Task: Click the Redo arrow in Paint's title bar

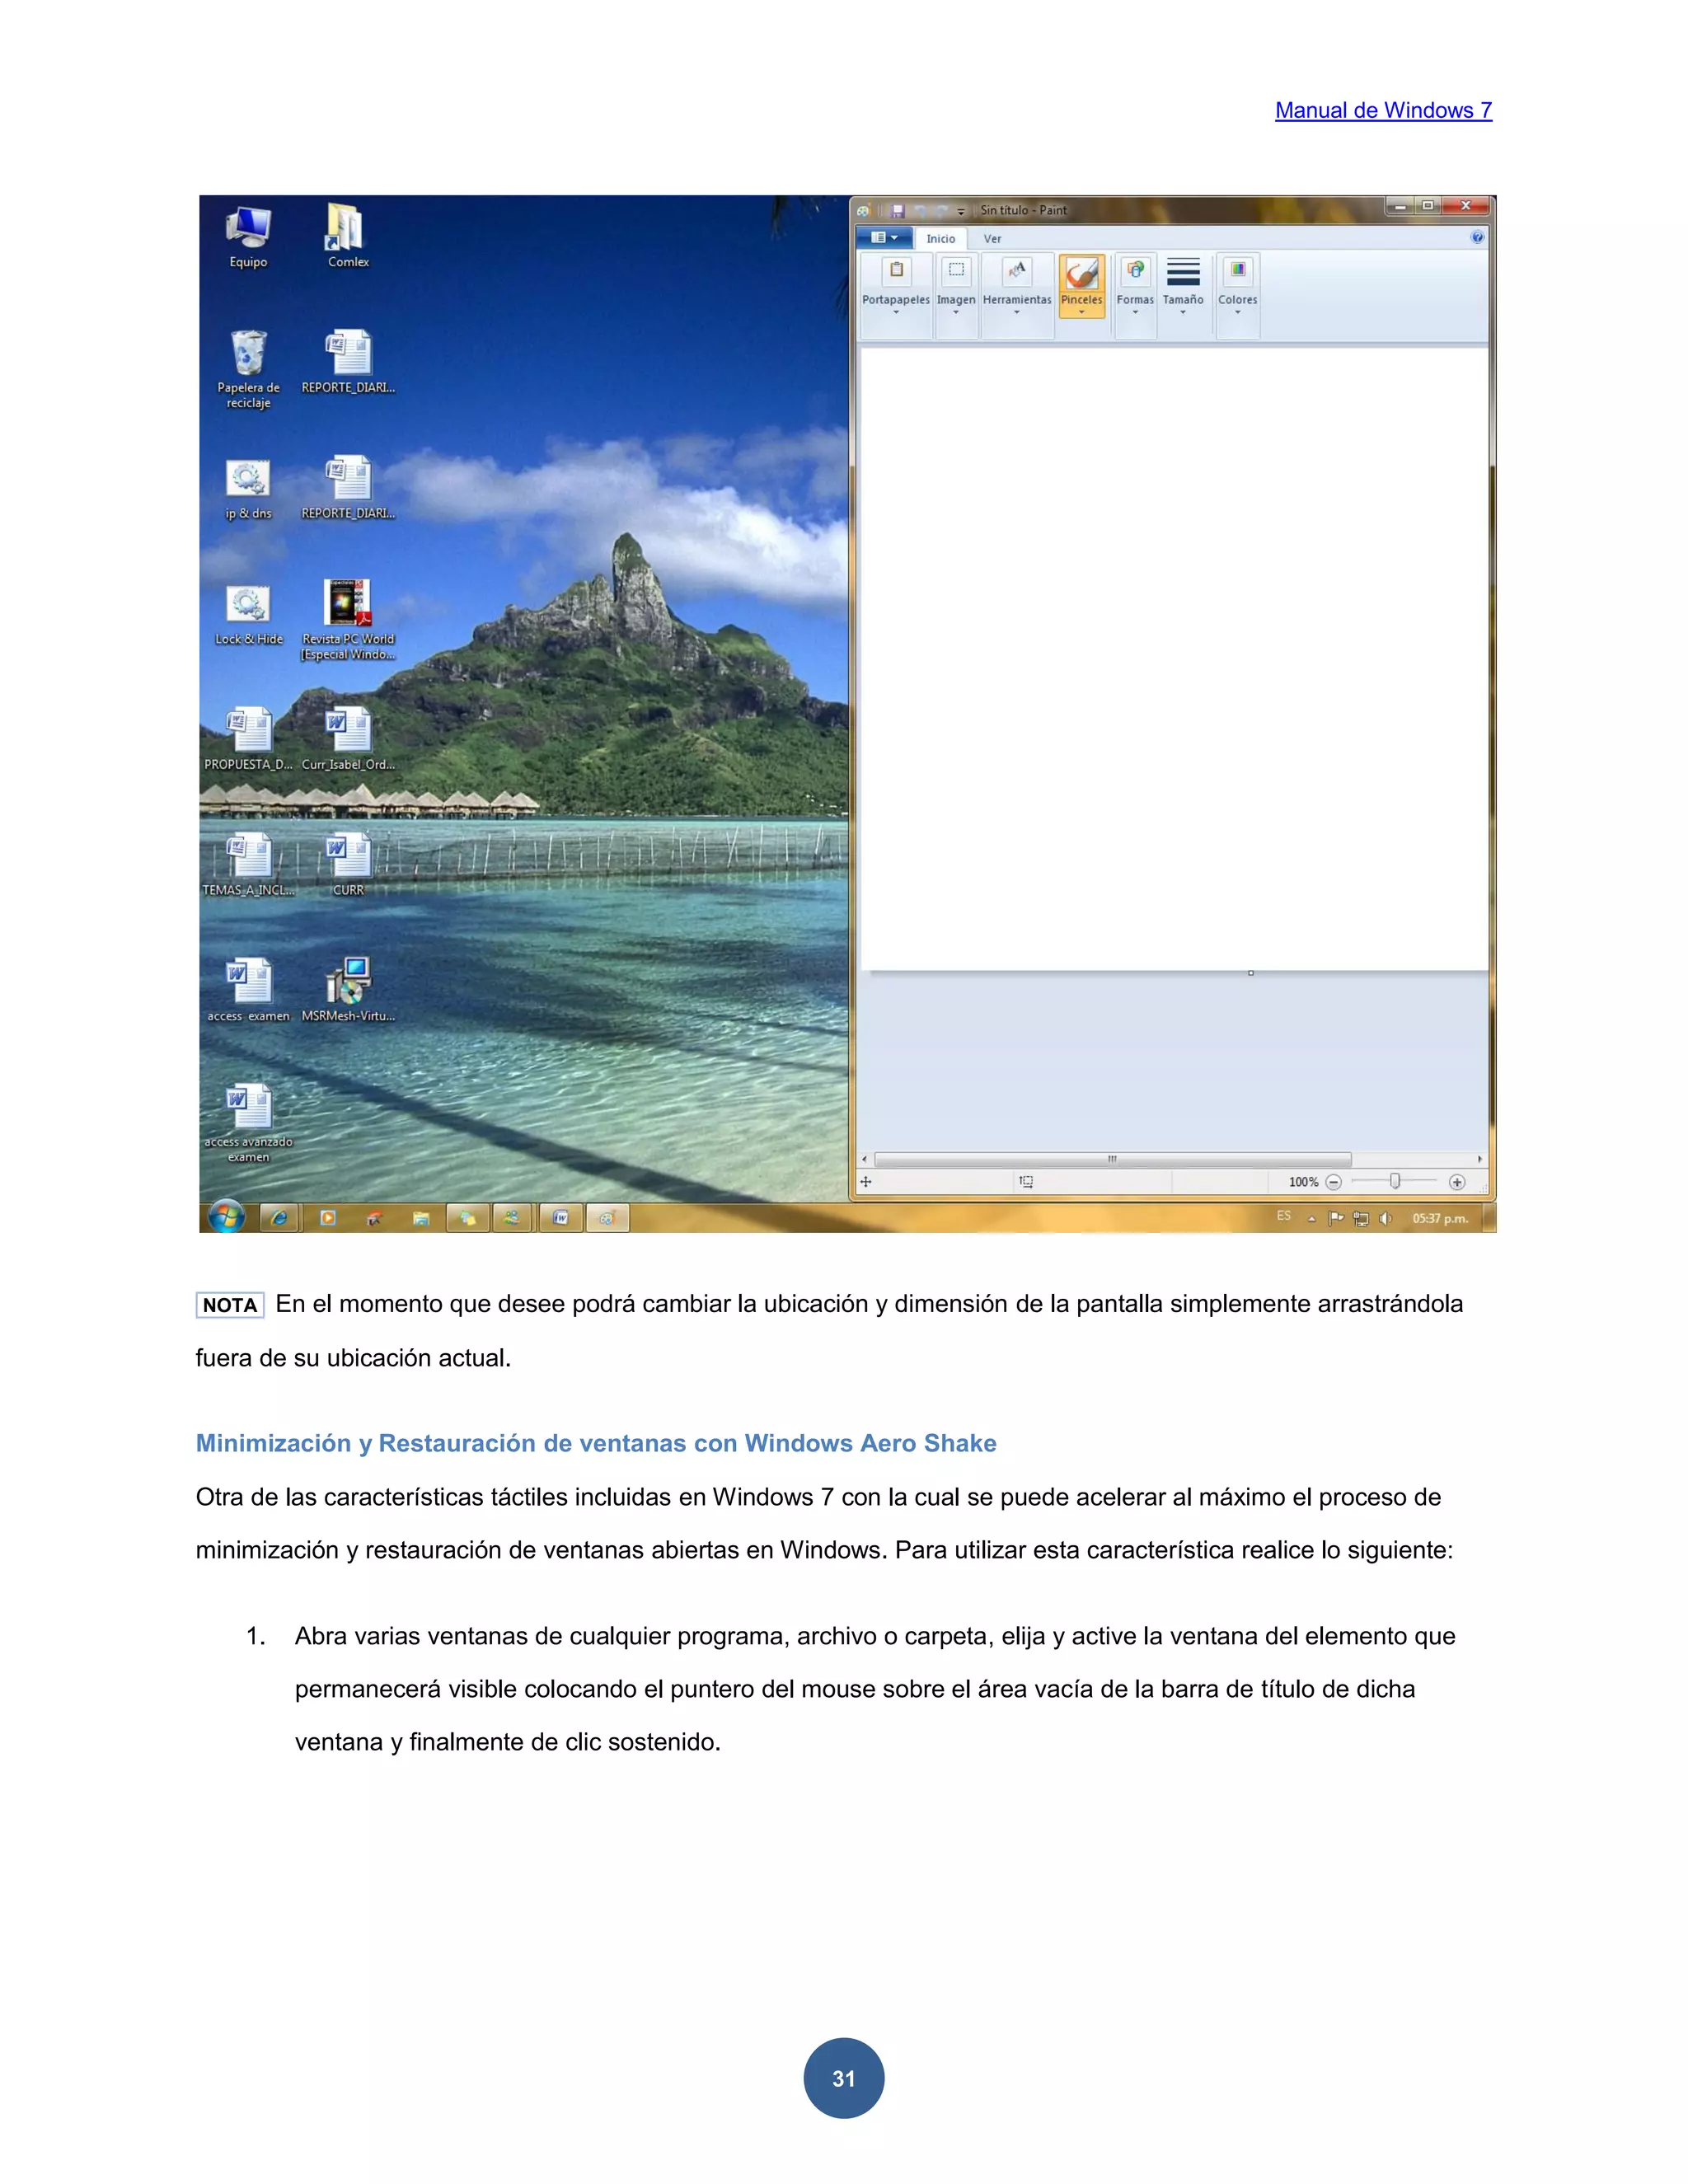Action: click(x=941, y=211)
